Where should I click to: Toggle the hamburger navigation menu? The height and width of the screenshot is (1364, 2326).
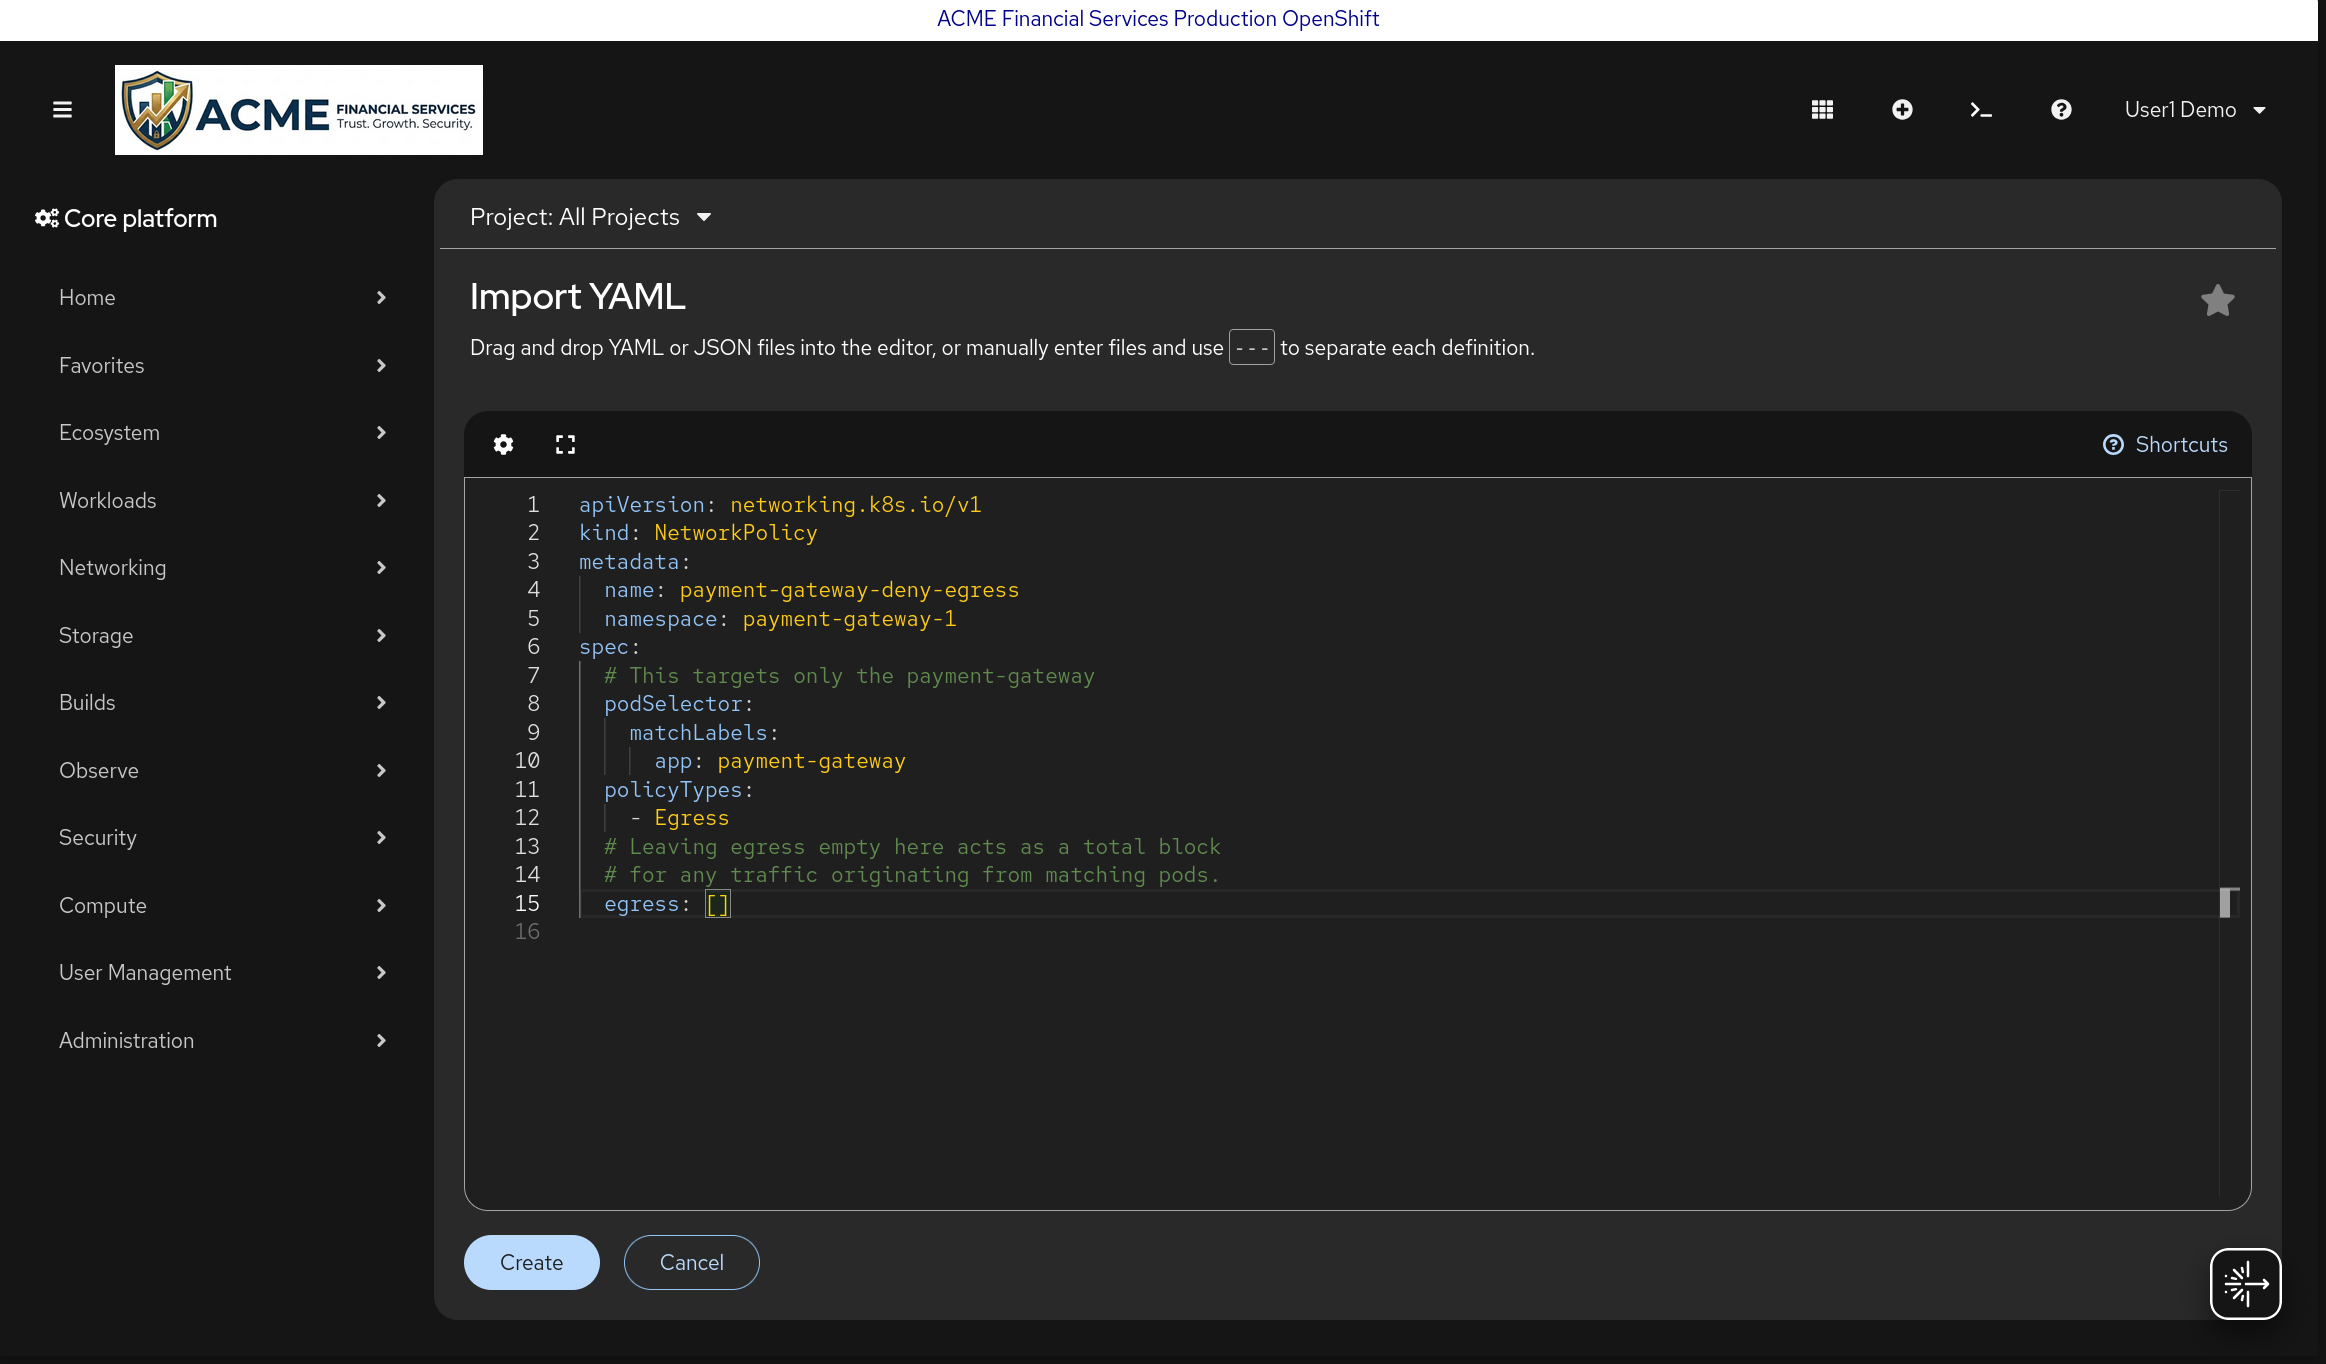62,110
